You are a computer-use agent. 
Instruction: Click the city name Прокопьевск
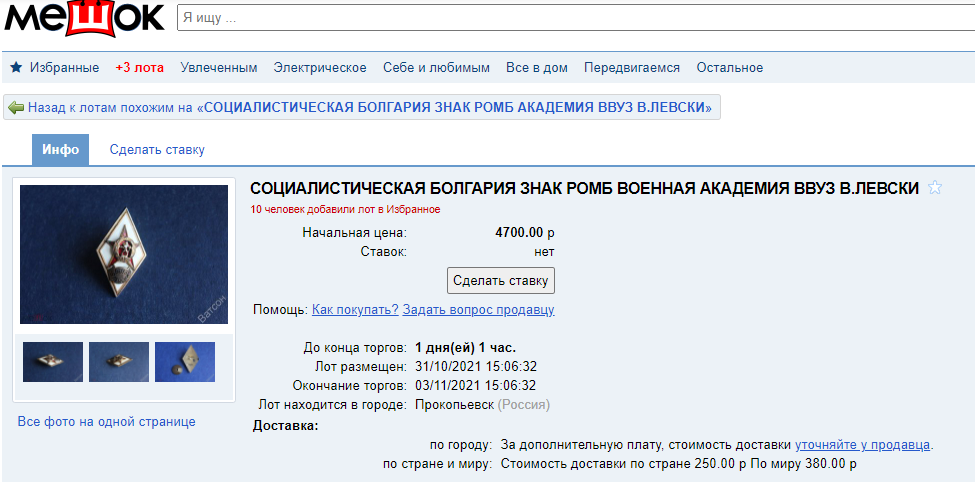click(455, 405)
